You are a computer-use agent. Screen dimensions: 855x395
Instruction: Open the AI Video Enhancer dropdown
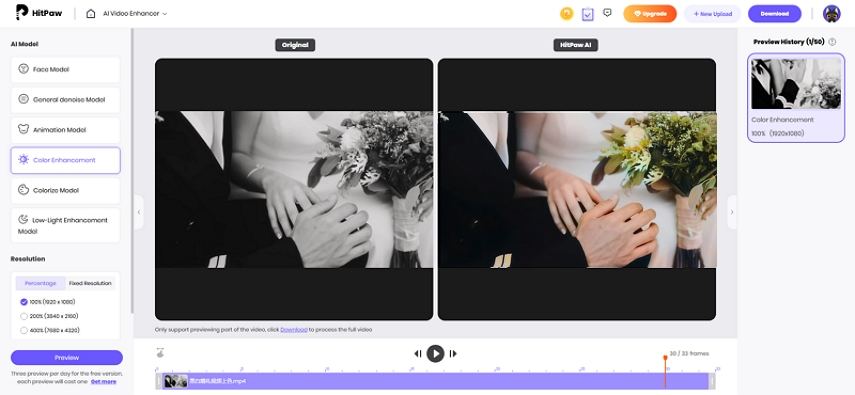135,14
